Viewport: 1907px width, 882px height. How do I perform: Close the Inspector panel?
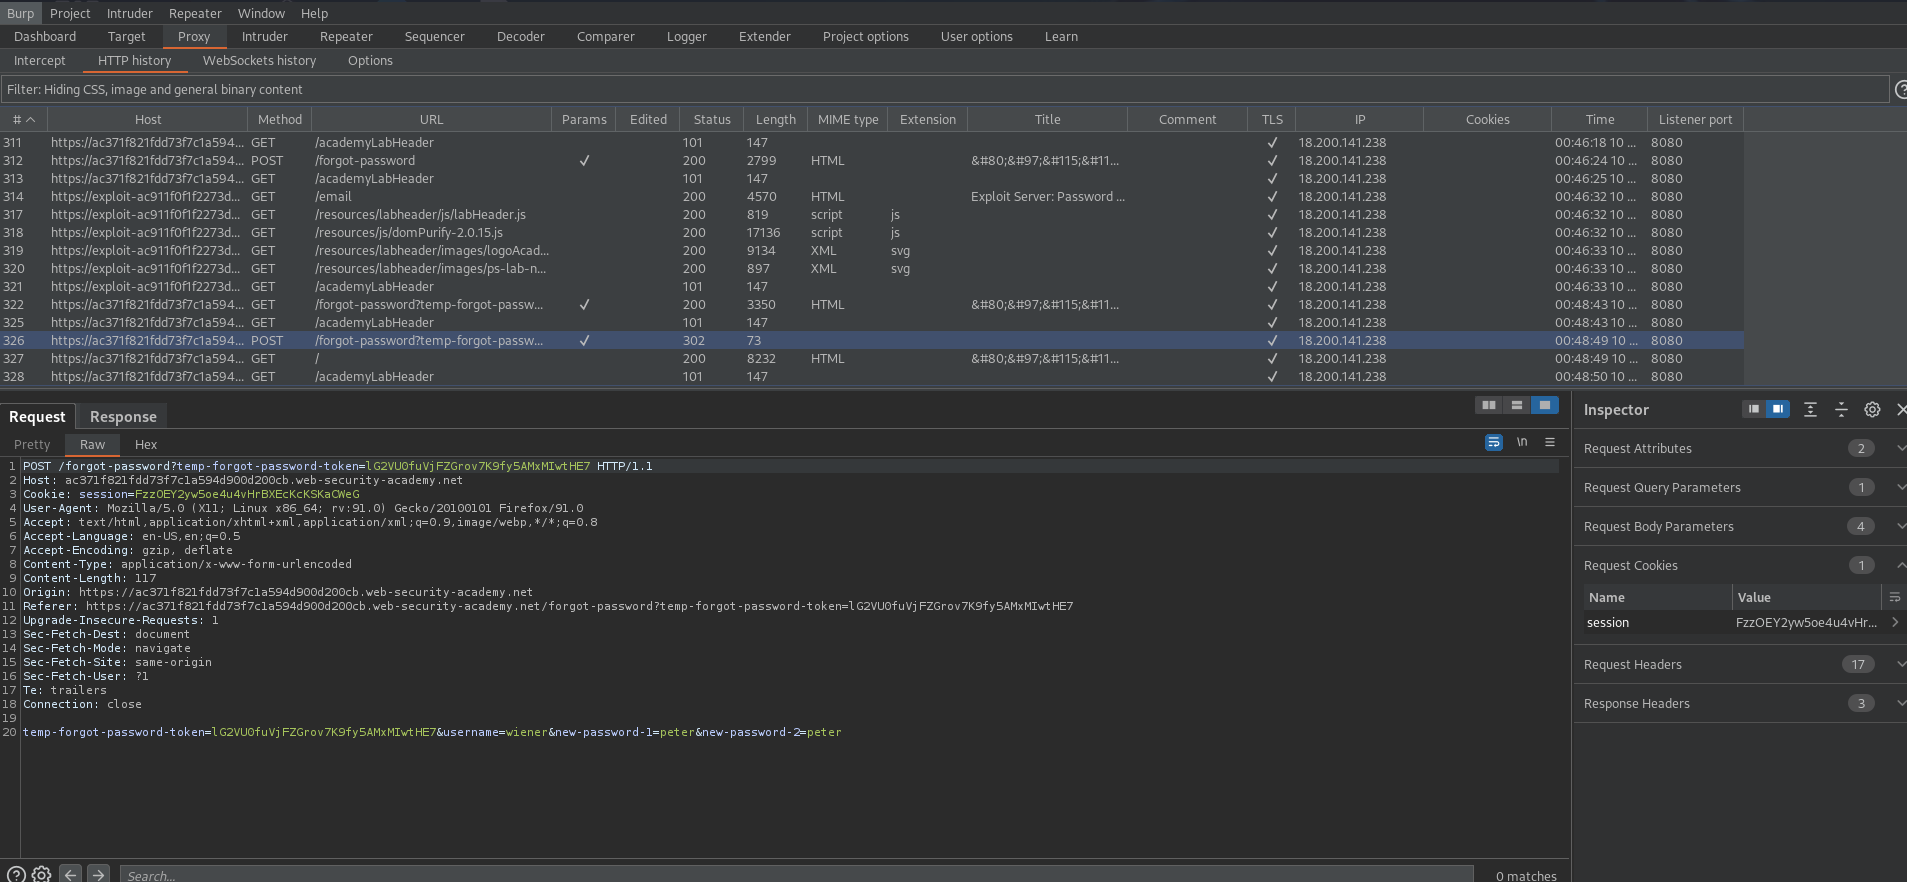[1901, 409]
